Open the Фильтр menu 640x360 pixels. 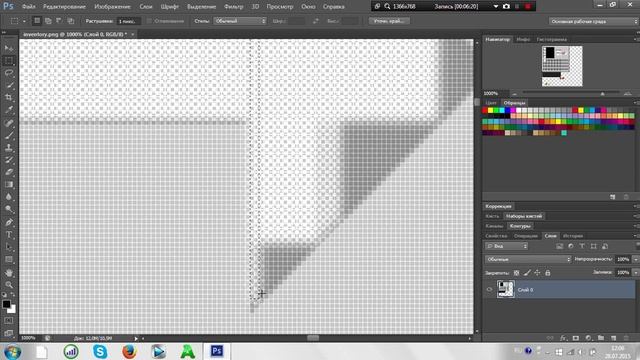[x=233, y=7]
